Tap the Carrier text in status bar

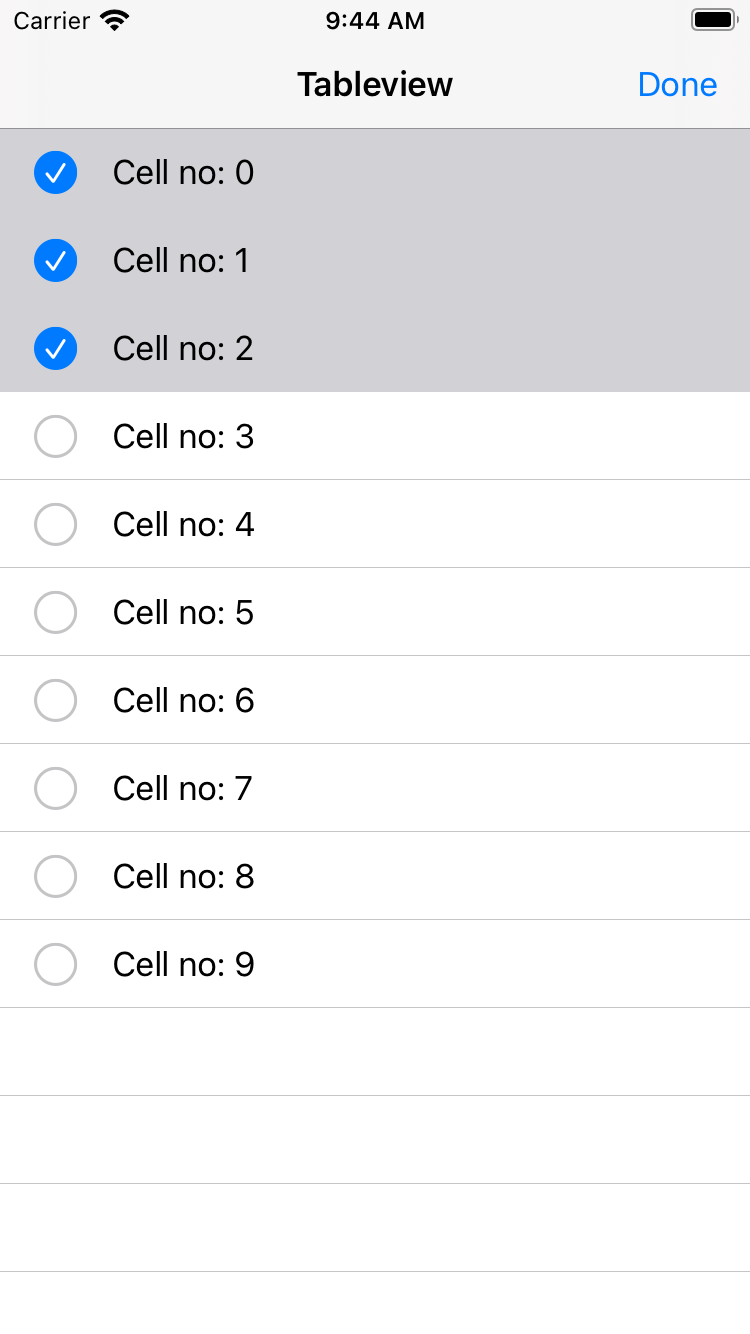click(52, 21)
